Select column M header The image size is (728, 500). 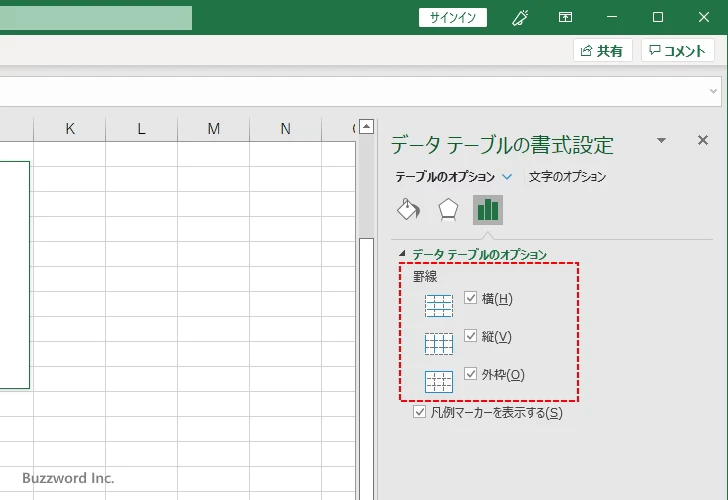214,129
